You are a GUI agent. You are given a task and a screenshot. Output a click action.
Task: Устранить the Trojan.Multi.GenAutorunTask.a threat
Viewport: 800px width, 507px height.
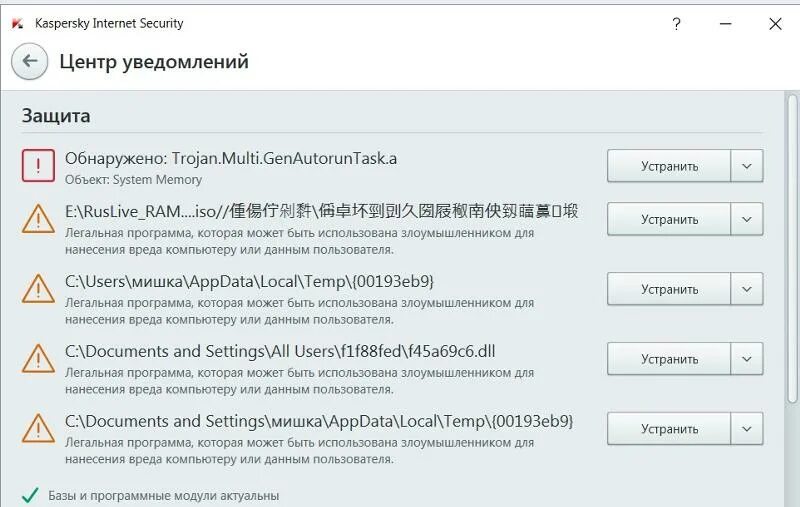(669, 166)
